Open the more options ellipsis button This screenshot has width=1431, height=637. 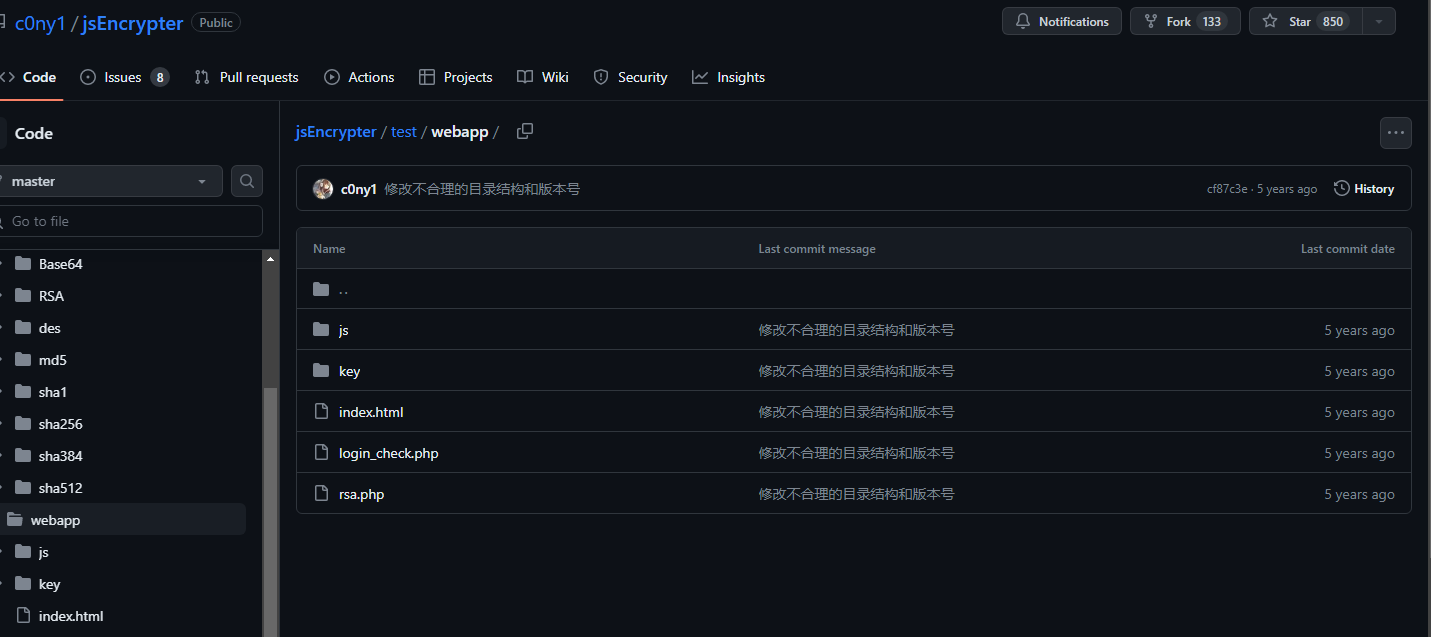(1396, 133)
